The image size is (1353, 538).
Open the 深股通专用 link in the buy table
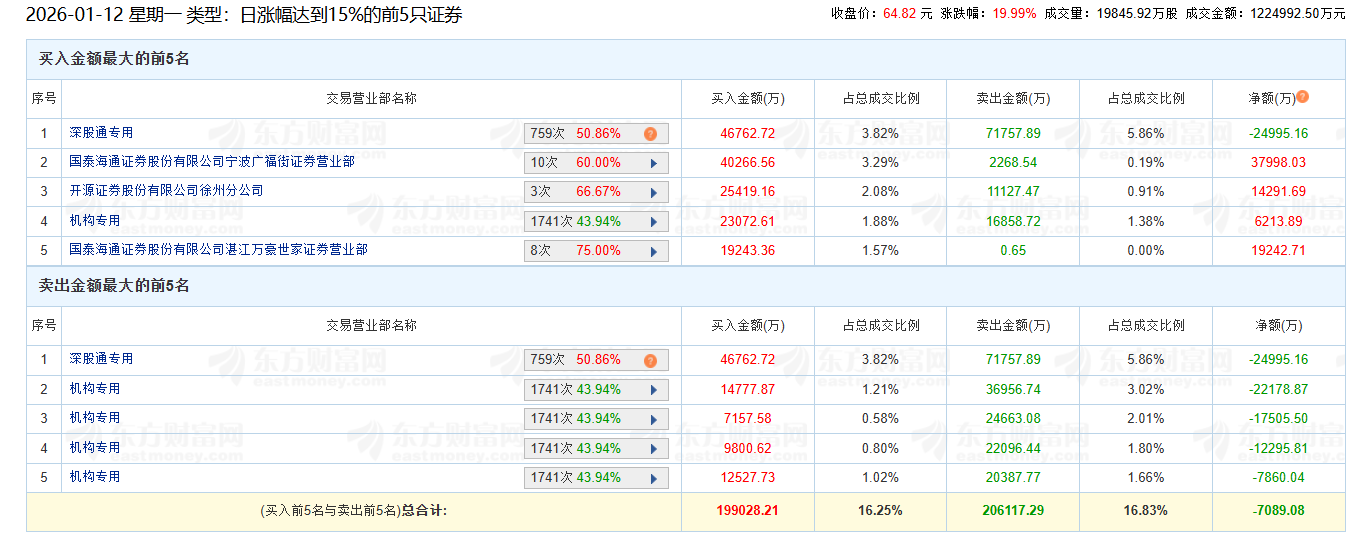tap(101, 133)
